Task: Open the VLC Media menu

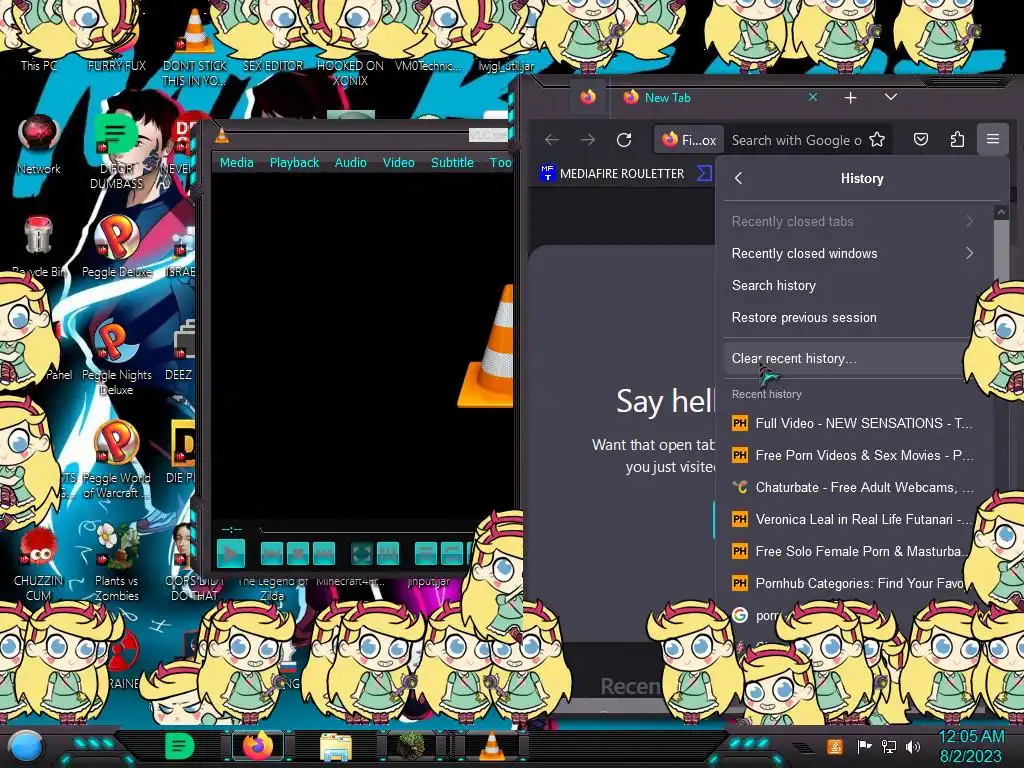Action: (x=236, y=163)
